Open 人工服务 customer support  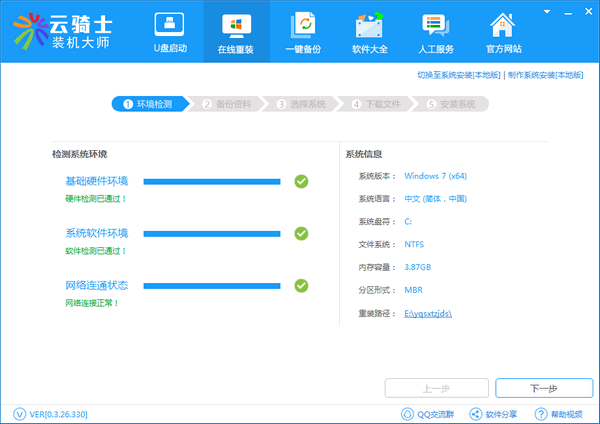435,32
